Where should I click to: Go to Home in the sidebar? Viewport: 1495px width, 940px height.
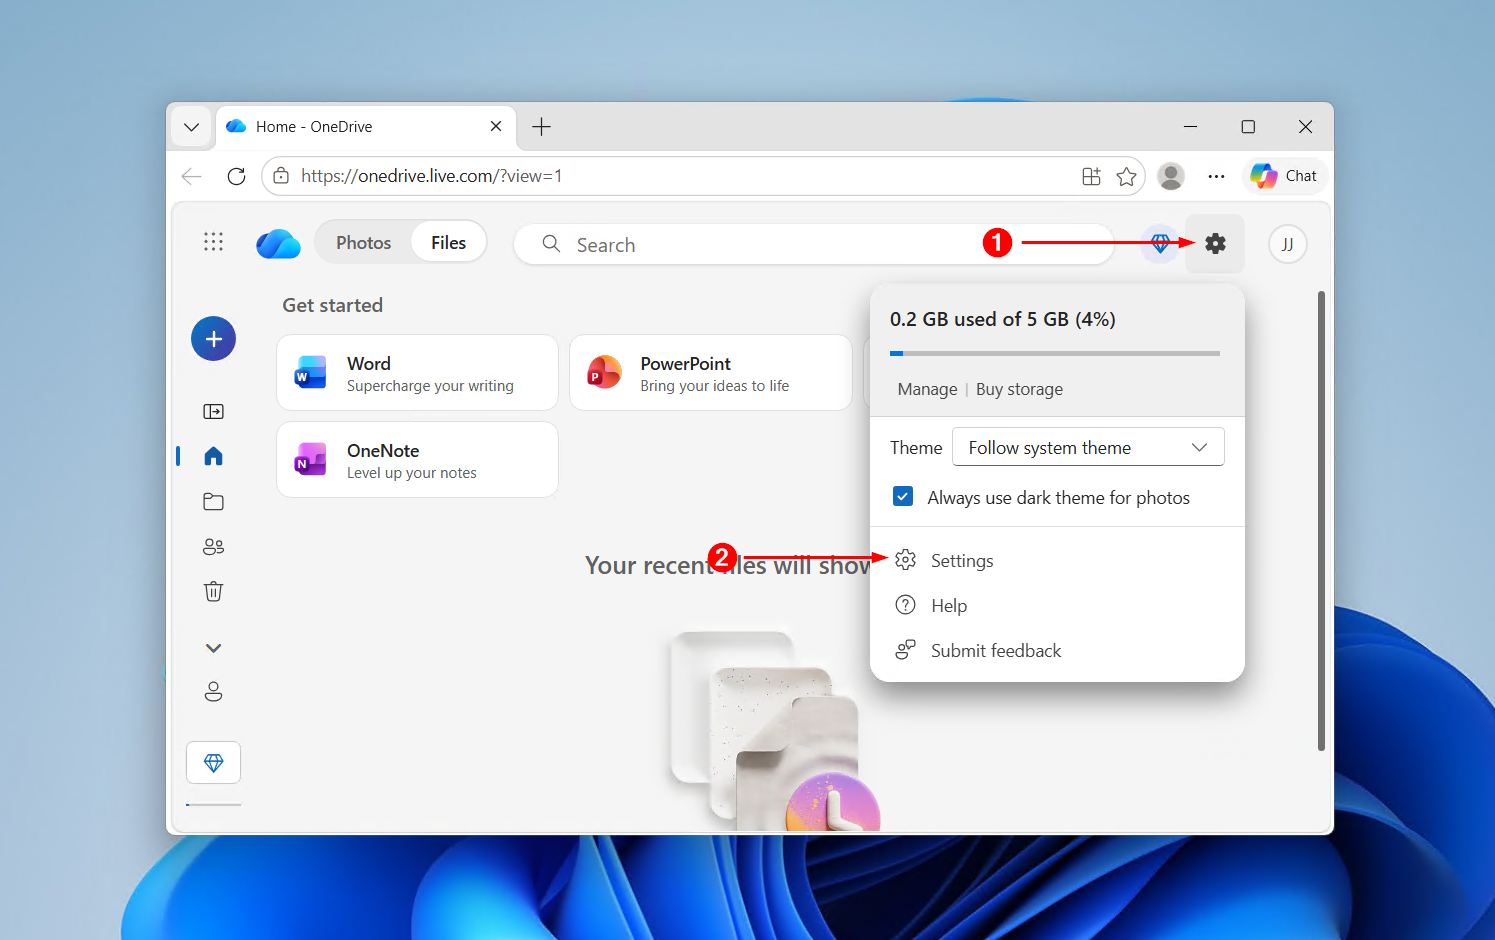(x=213, y=456)
